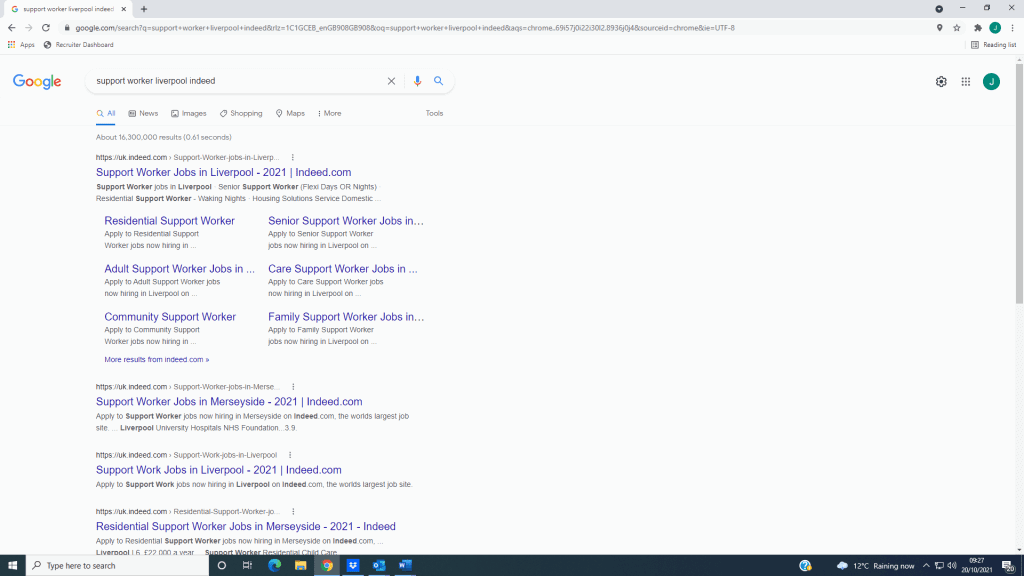
Task: Expand the More search filters menu
Action: 329,113
